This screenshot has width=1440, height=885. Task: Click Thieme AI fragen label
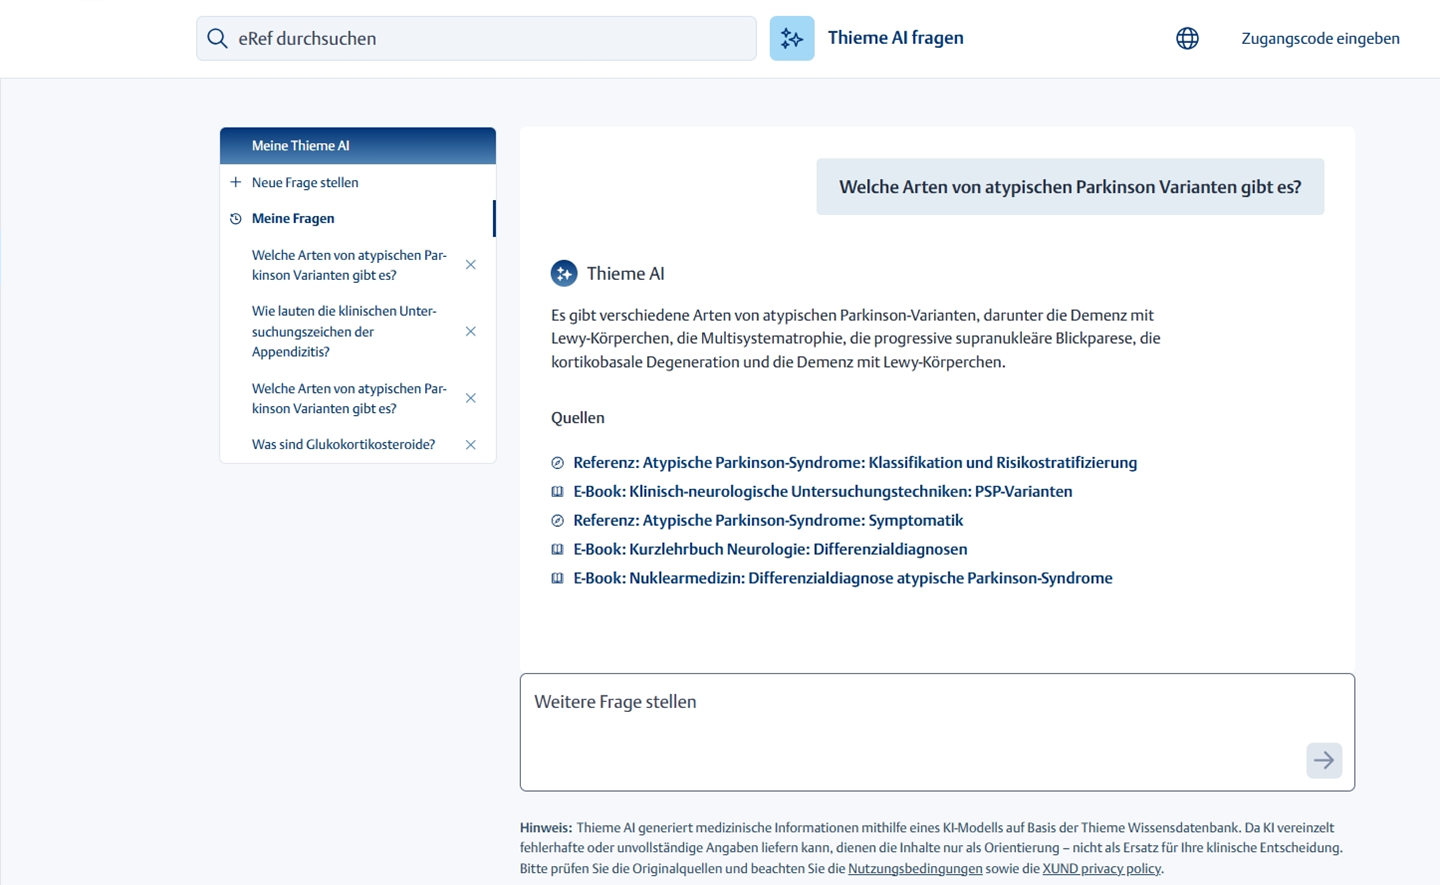click(896, 38)
